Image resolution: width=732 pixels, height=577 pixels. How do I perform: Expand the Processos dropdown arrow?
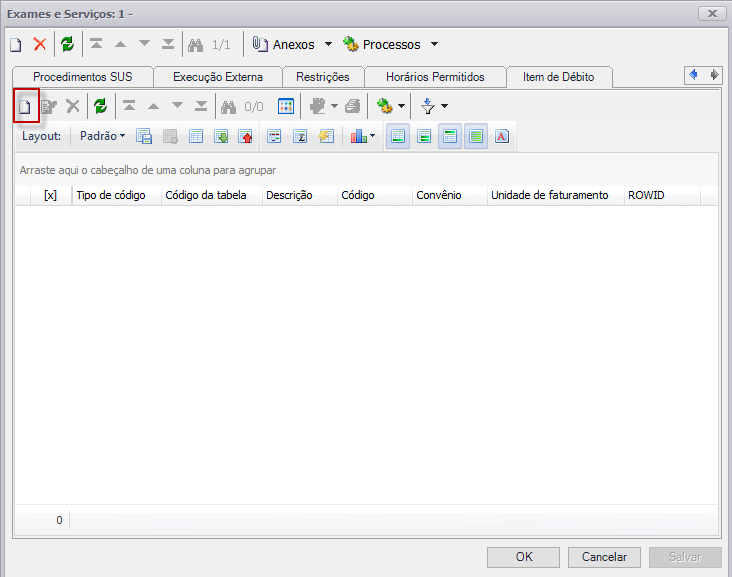[434, 44]
